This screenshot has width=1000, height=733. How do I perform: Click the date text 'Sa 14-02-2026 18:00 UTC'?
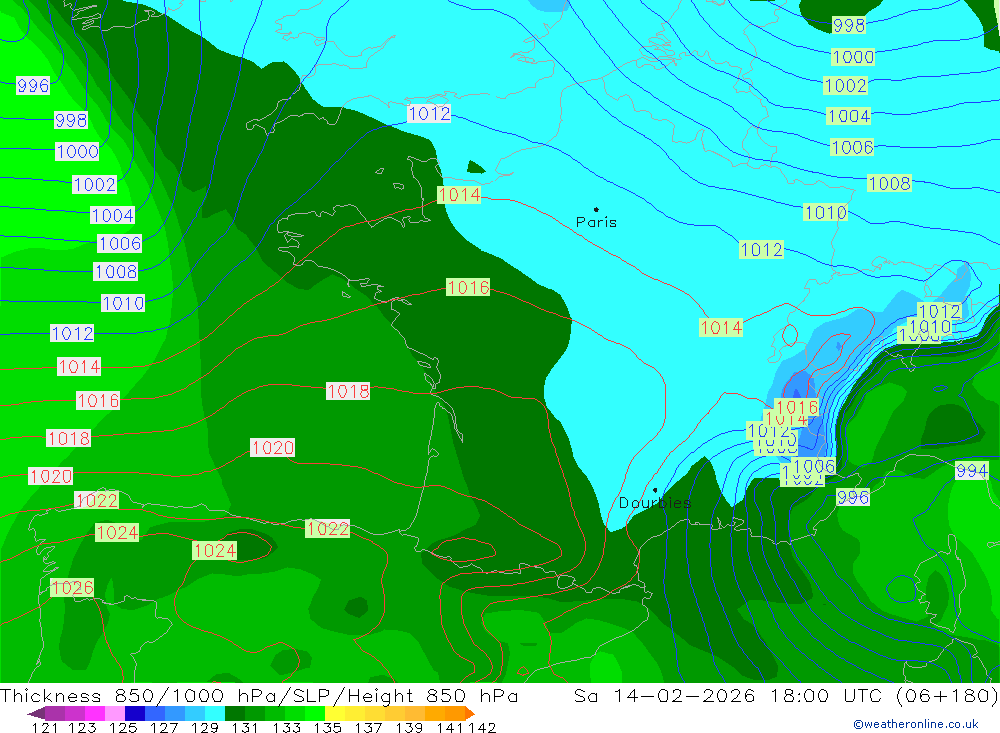coord(728,695)
